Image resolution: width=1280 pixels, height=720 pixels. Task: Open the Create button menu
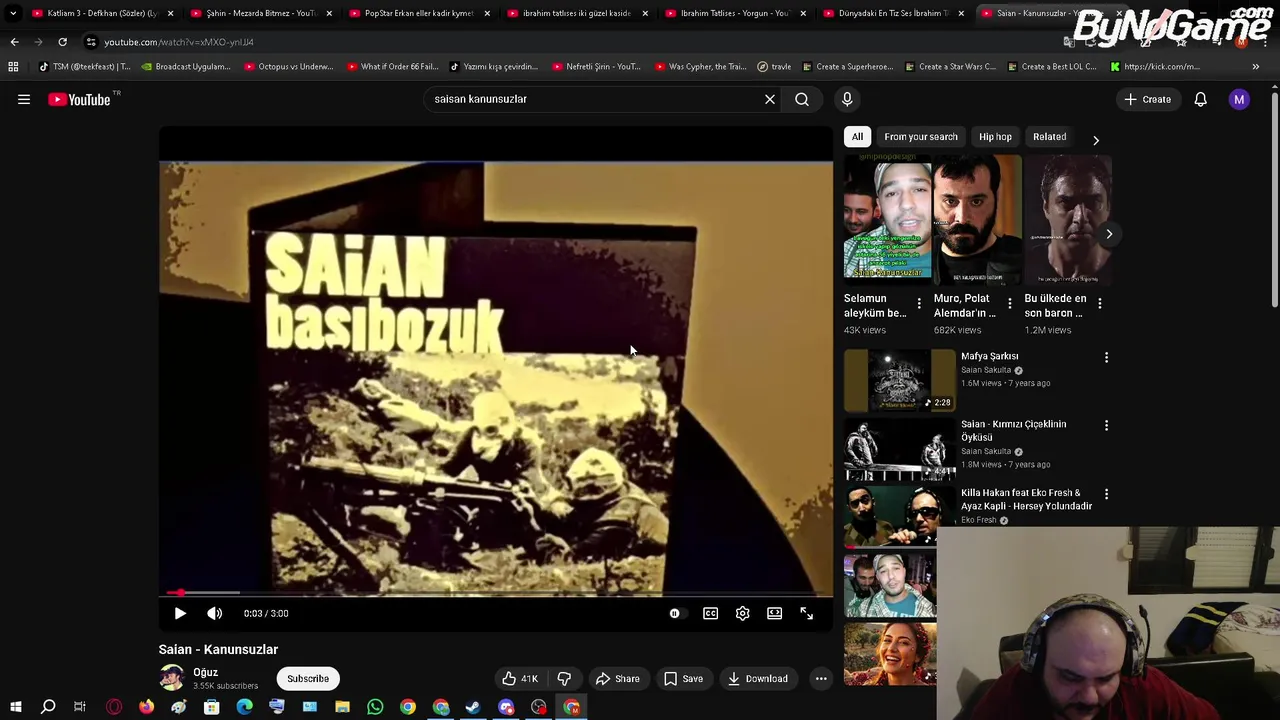[1147, 99]
